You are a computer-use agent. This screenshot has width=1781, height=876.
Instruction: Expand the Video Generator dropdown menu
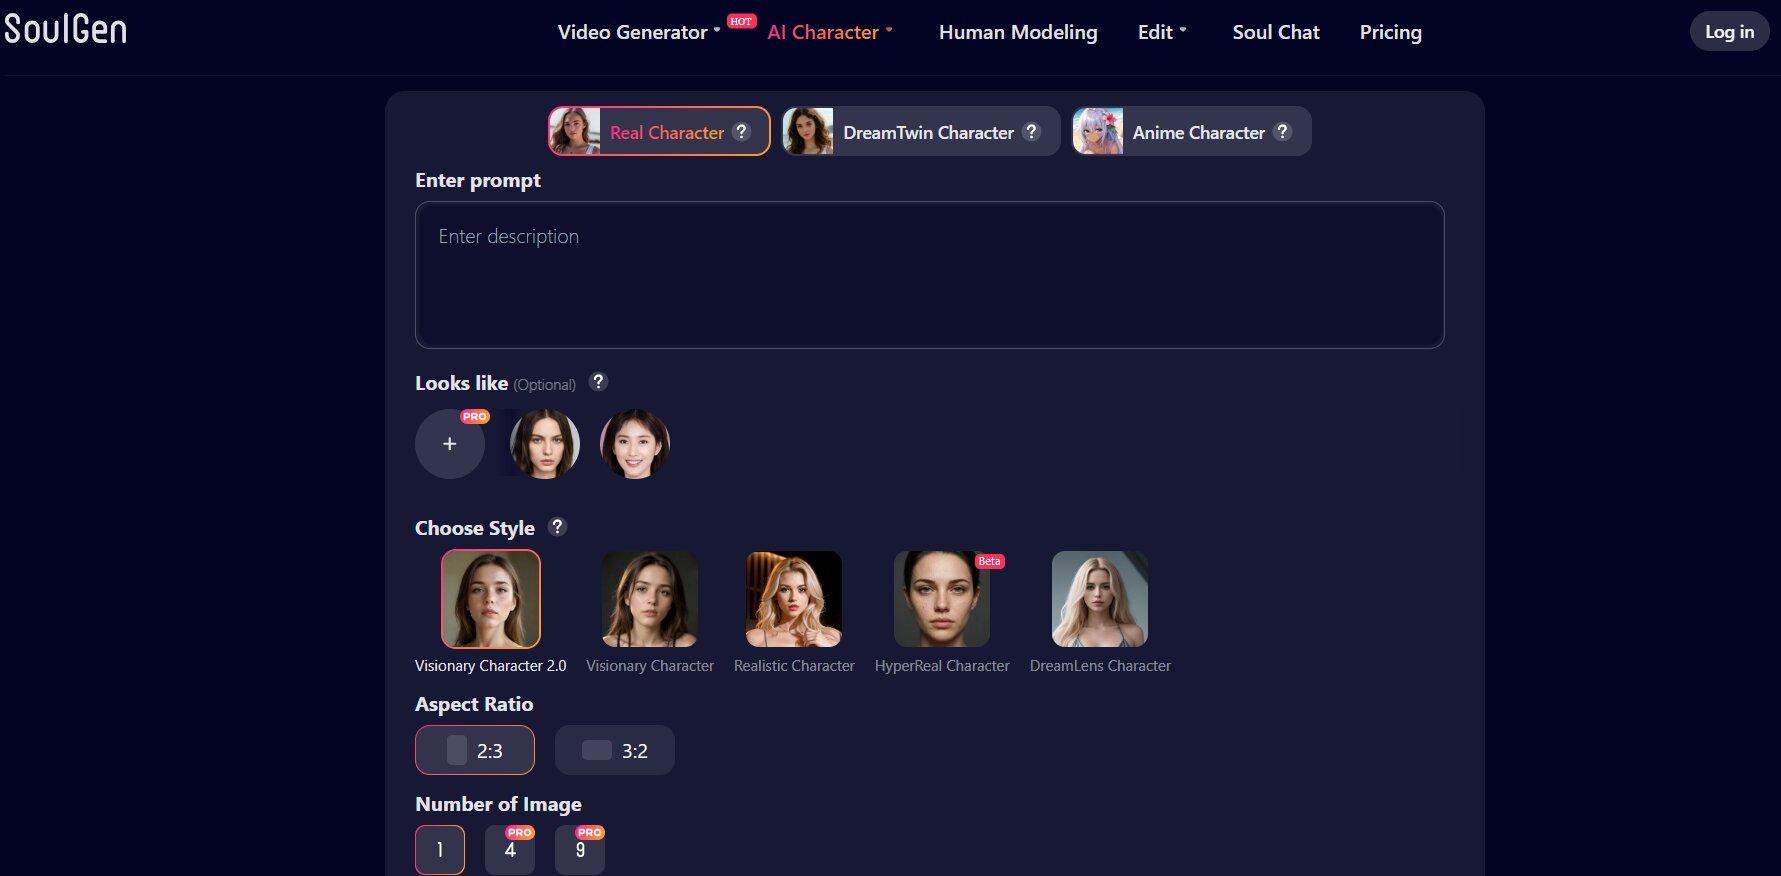tap(638, 32)
